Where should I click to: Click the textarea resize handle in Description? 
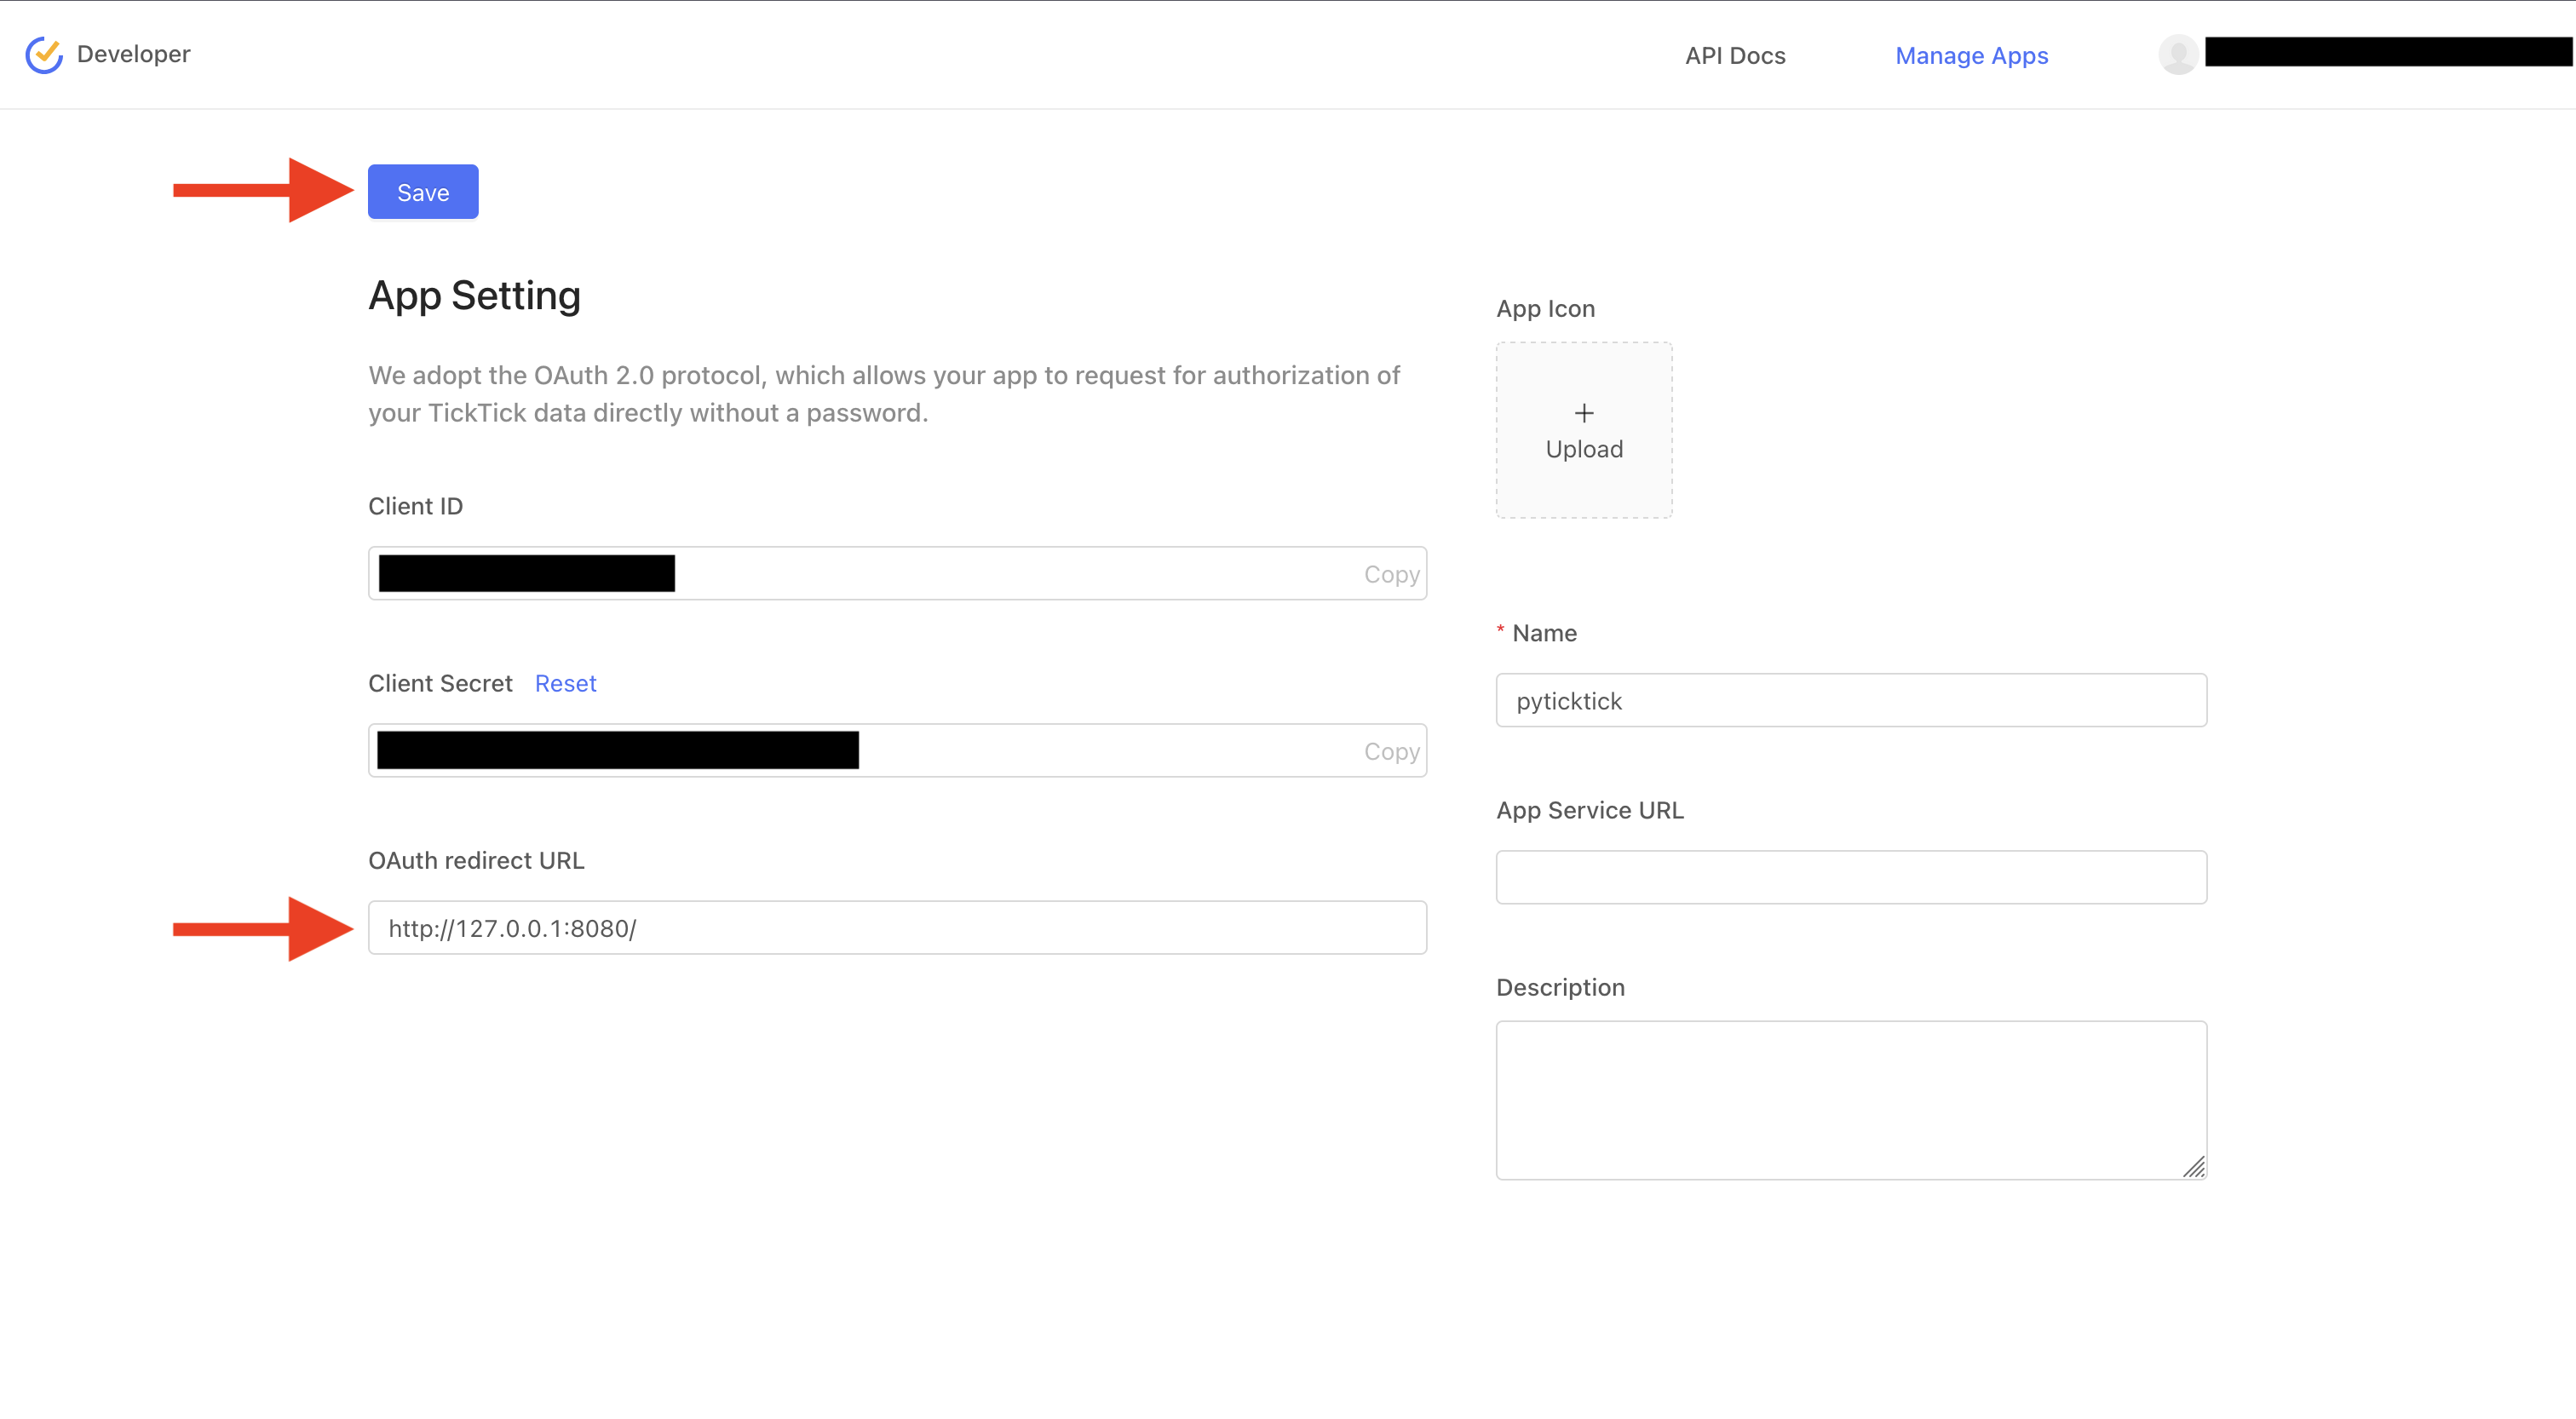[x=2194, y=1167]
